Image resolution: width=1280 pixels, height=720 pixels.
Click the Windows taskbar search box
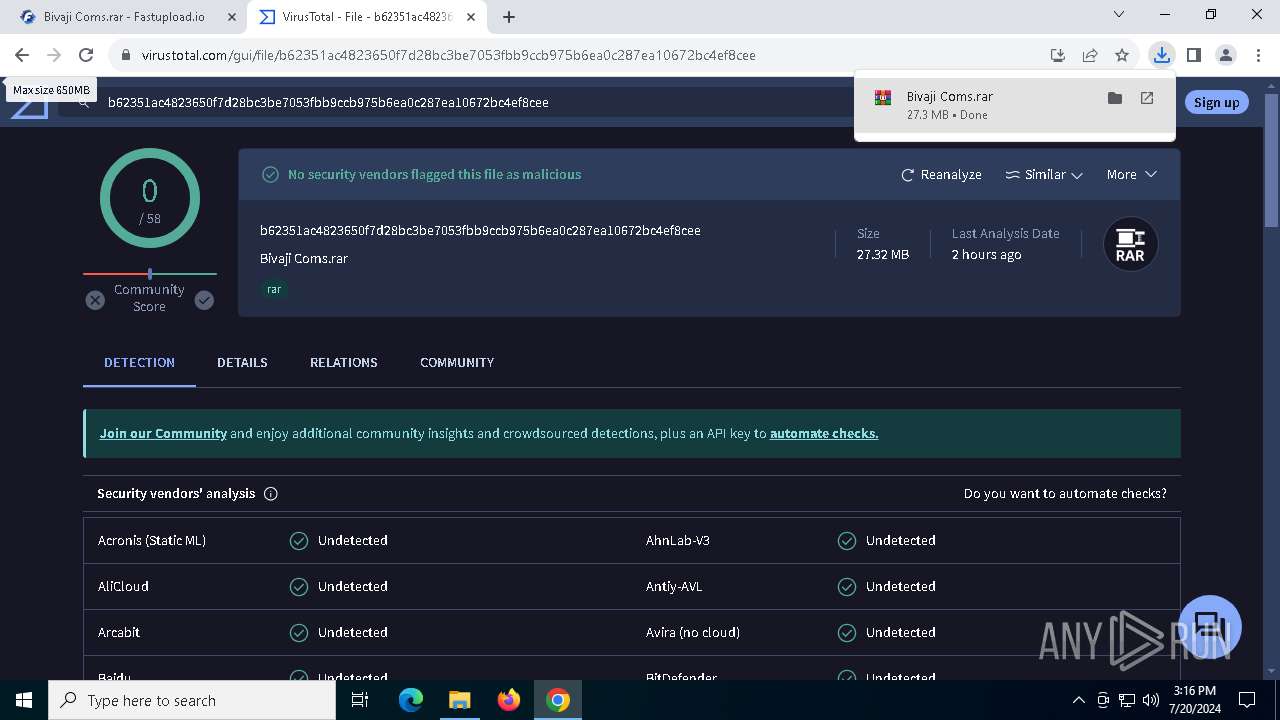click(x=192, y=700)
